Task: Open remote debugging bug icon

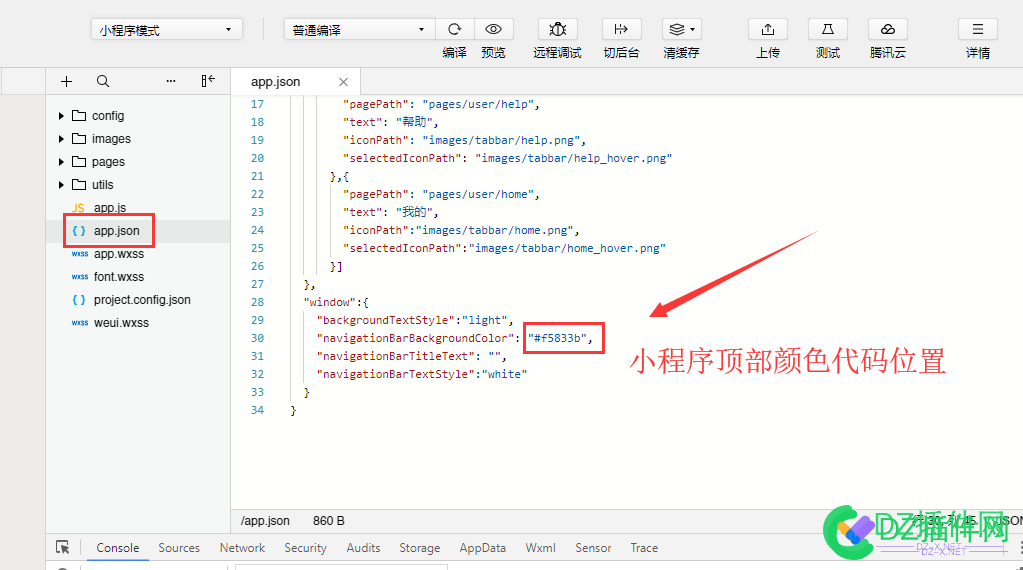Action: click(557, 29)
